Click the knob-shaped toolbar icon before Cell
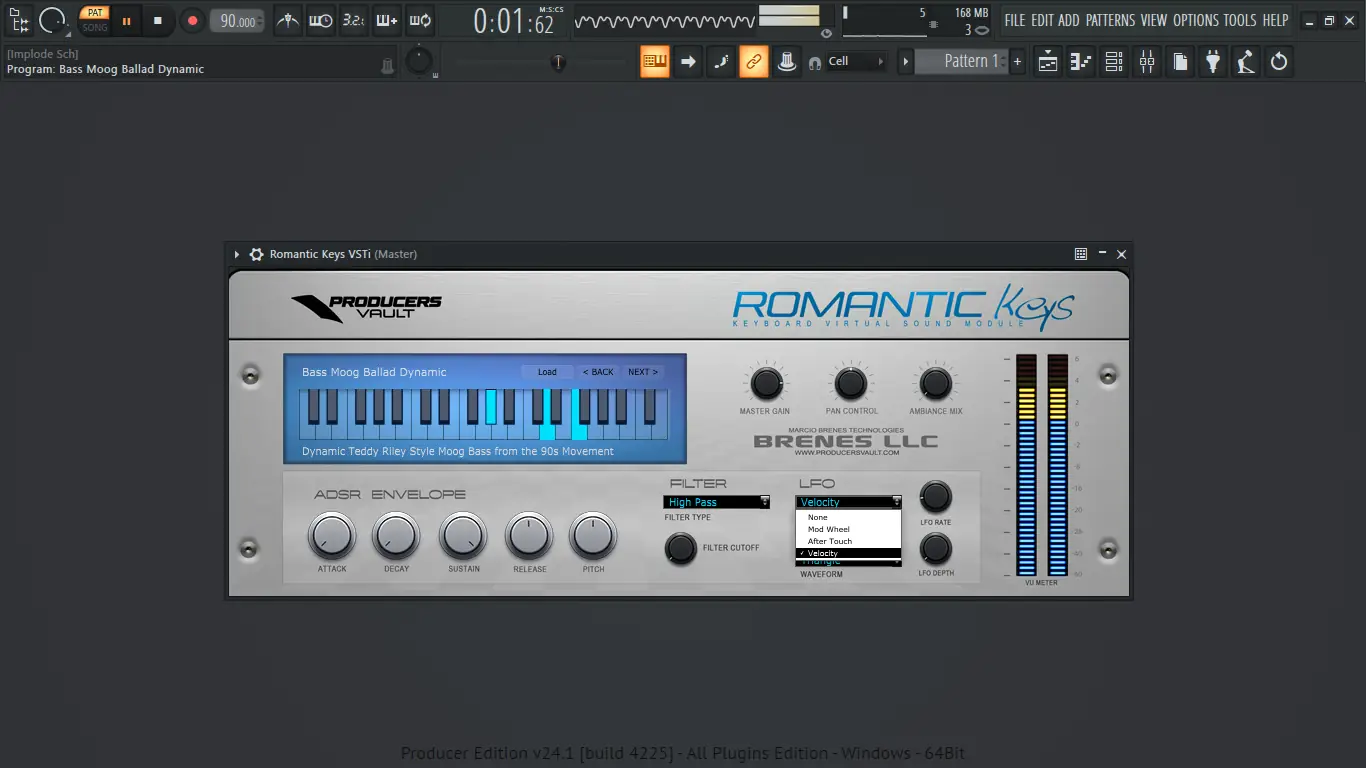 (787, 62)
